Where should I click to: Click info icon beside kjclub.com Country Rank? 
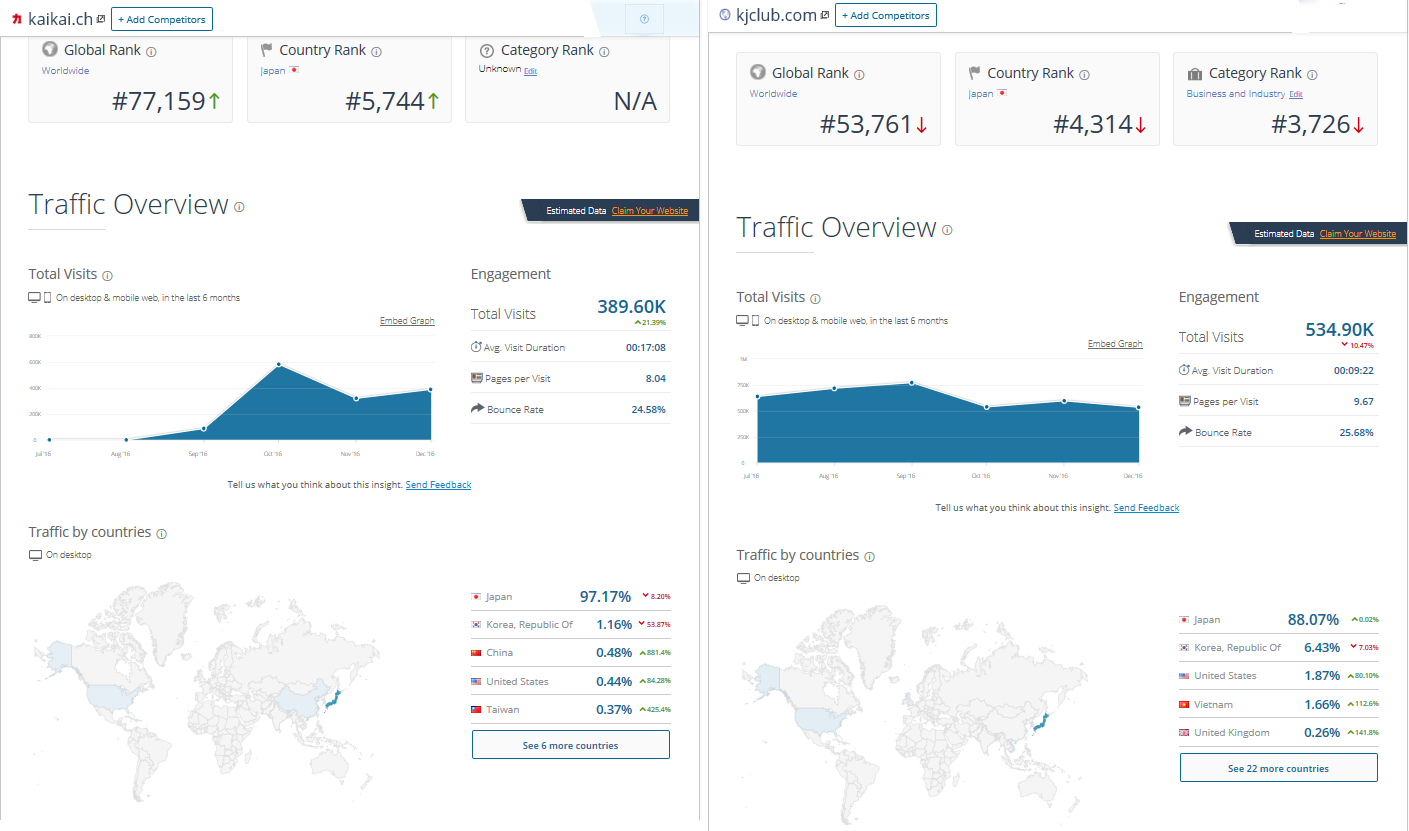(x=1084, y=74)
